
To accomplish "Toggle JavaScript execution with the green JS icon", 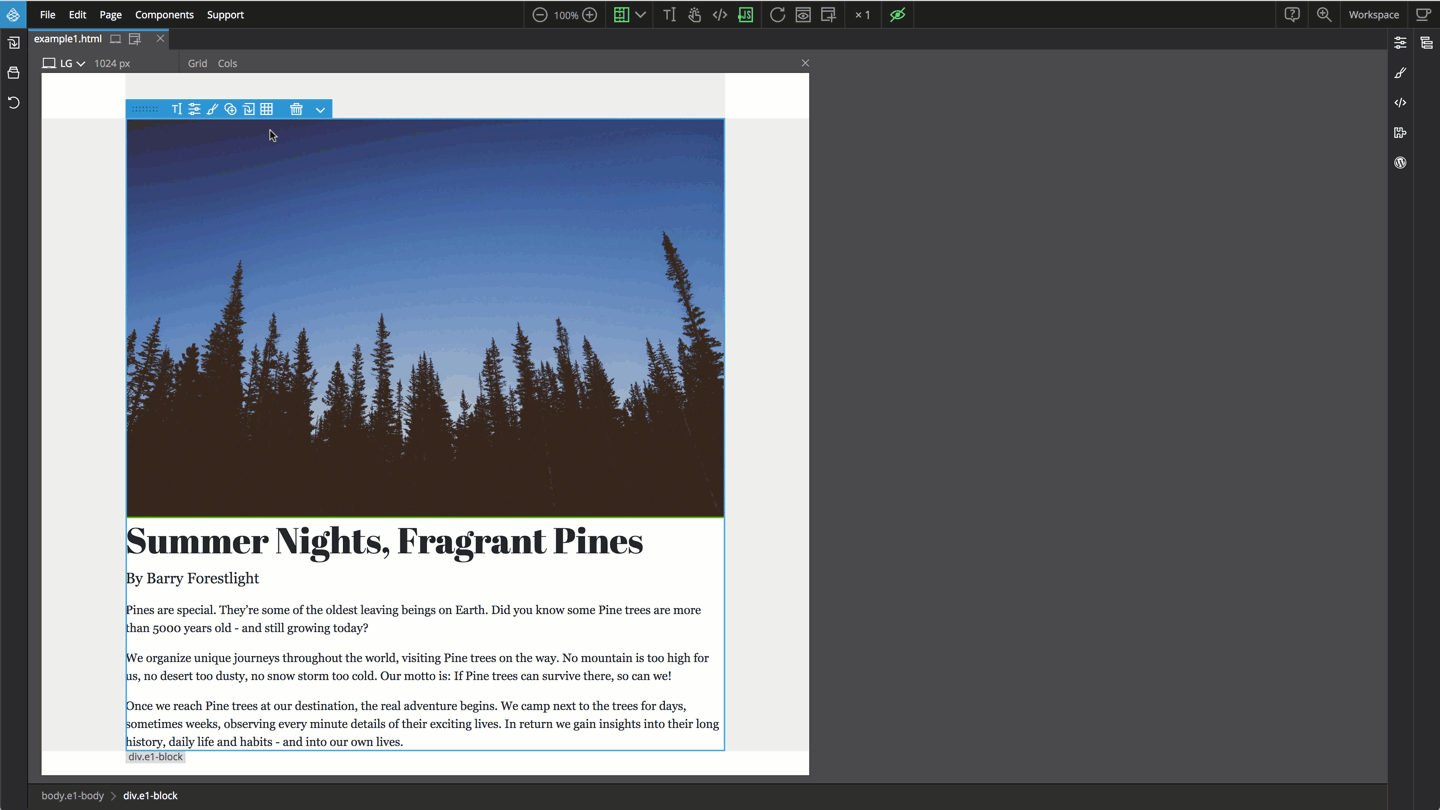I will pyautogui.click(x=745, y=14).
